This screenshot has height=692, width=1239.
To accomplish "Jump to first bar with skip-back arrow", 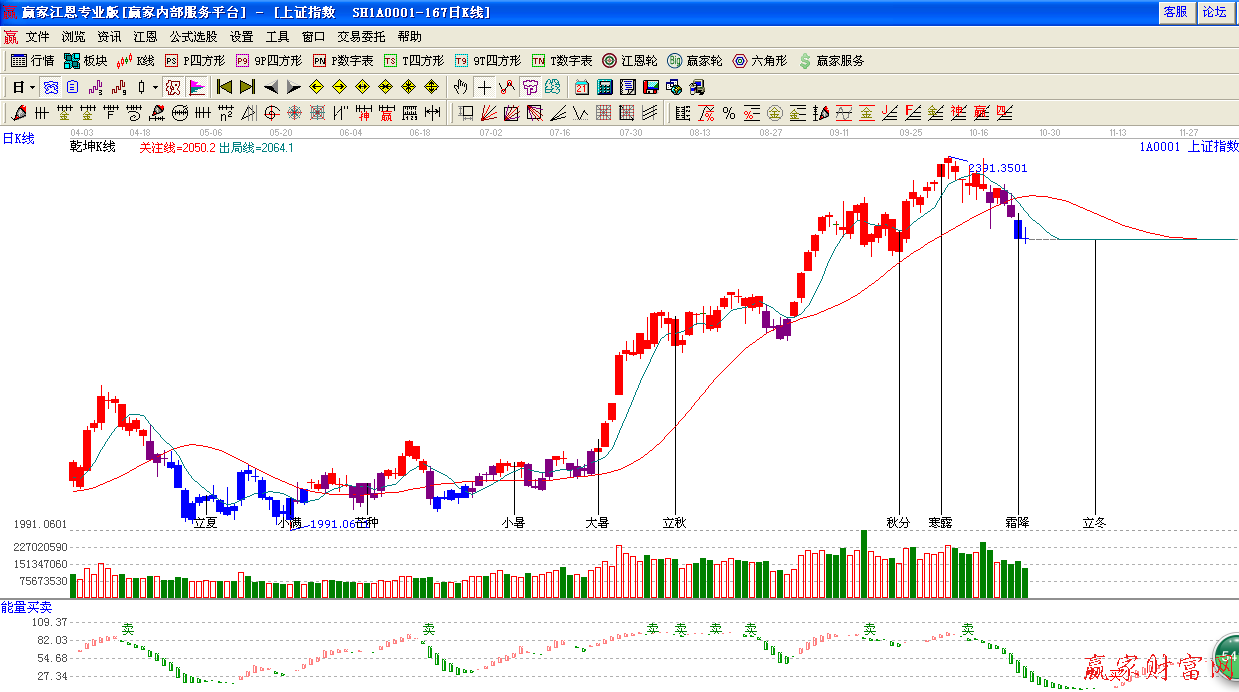I will tap(224, 87).
